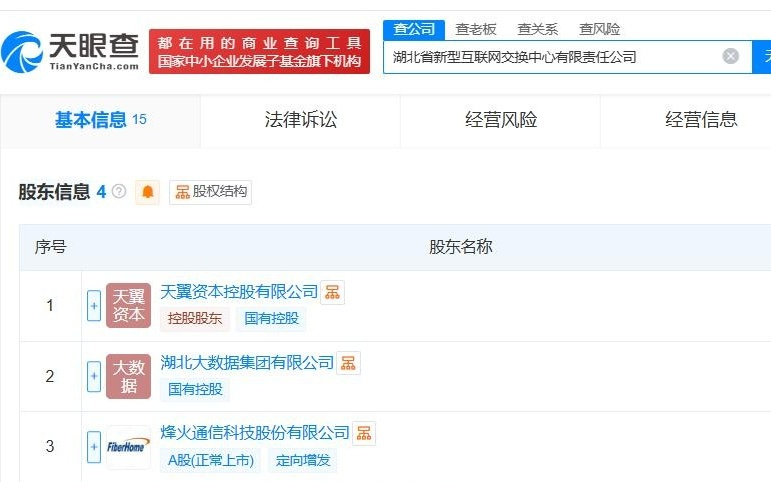
Task: Select the 天翼资本 company logo thumbnail
Action: point(128,305)
